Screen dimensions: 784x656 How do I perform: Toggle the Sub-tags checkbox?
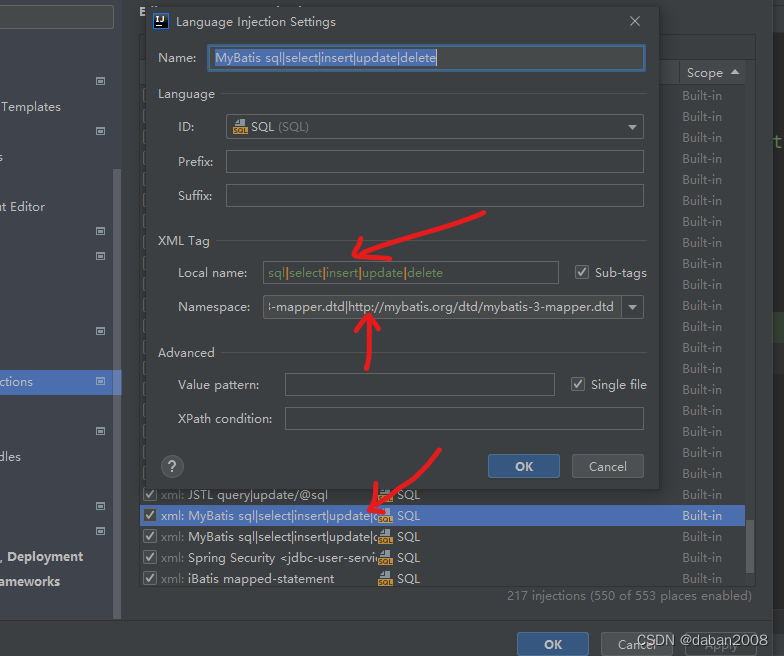[x=582, y=272]
